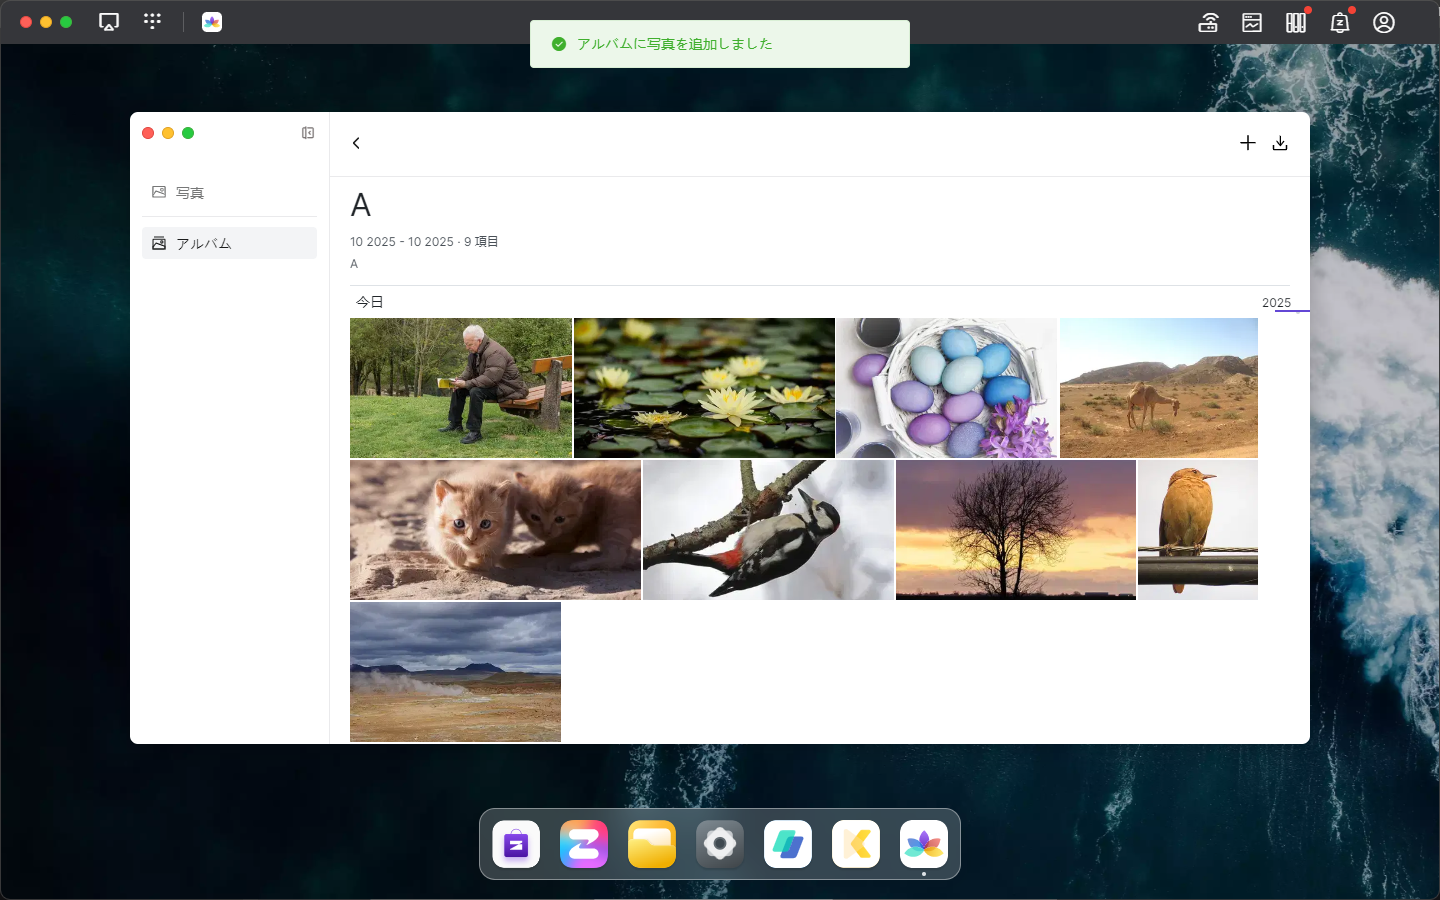Dismiss the アルバムに写真を追加しました notification
Viewport: 1440px width, 900px height.
pyautogui.click(x=720, y=44)
